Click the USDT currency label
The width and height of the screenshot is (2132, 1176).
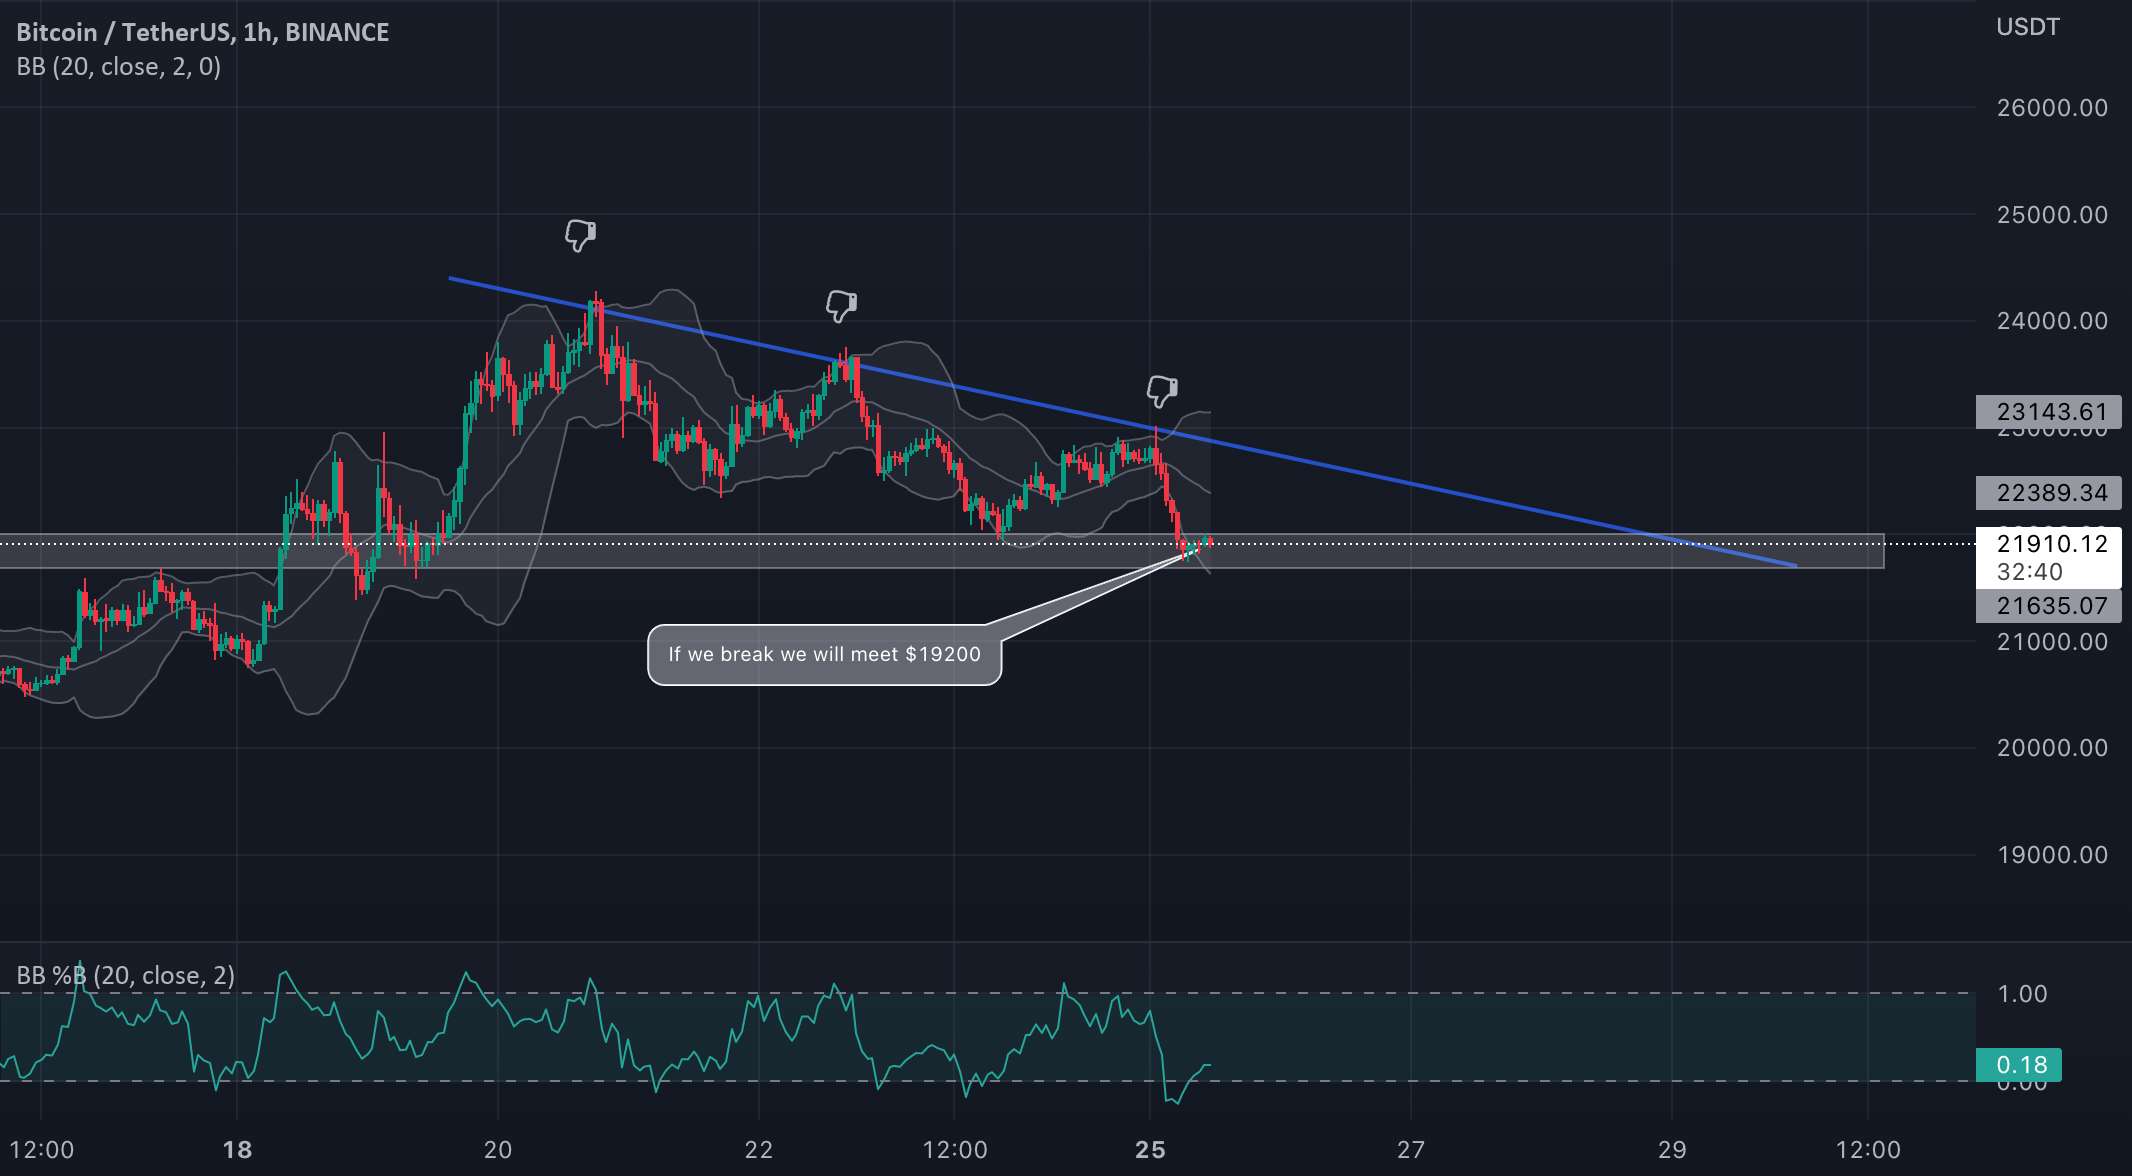[x=2028, y=27]
